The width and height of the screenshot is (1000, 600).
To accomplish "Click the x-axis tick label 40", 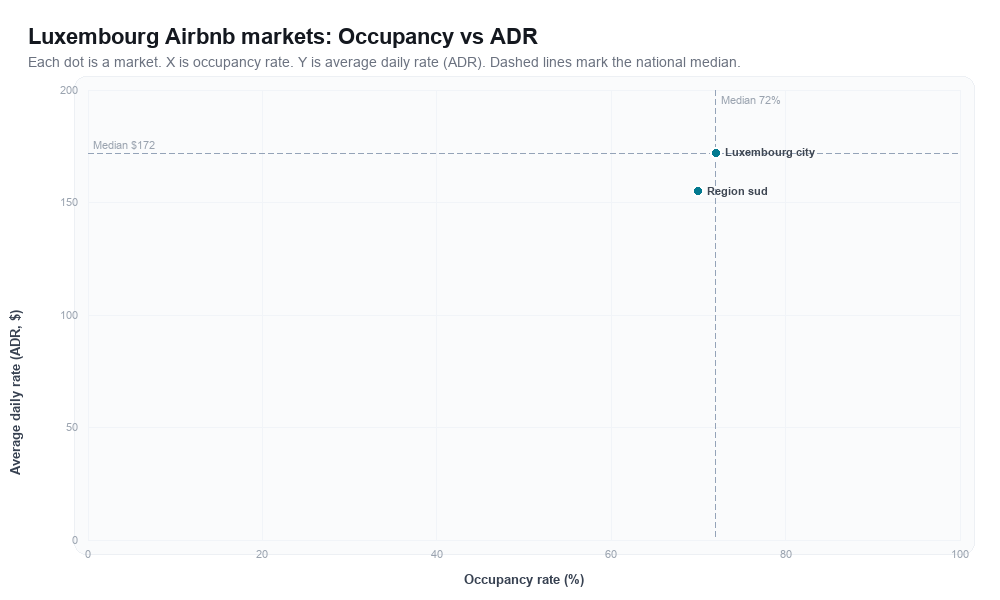I will pos(437,555).
